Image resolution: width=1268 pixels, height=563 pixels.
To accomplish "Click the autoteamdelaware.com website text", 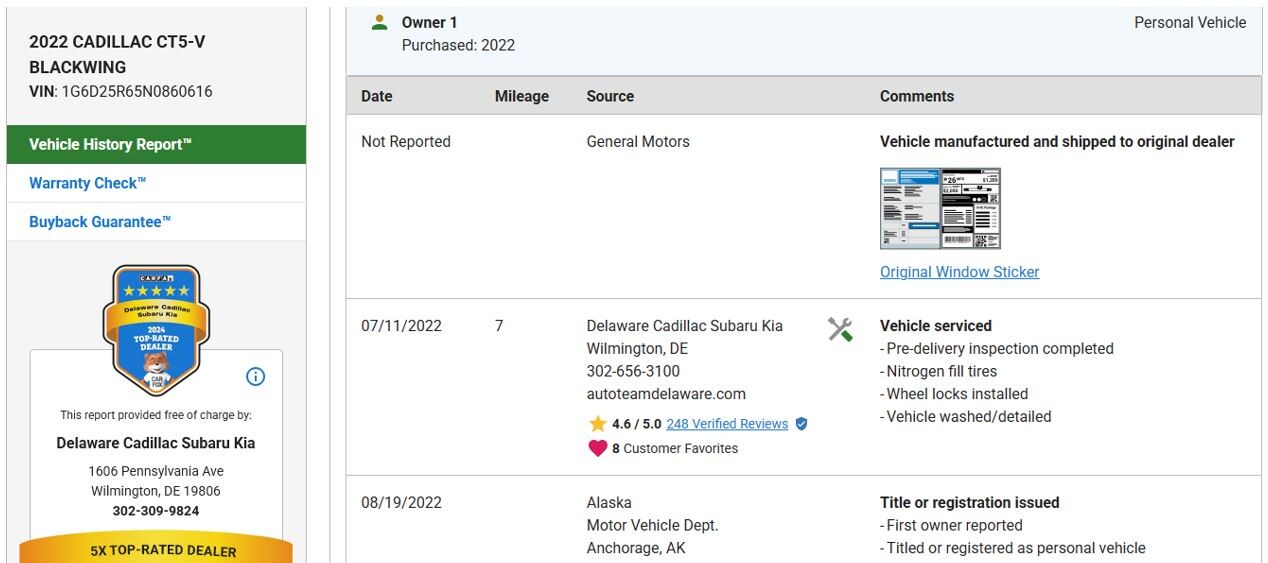I will point(666,394).
